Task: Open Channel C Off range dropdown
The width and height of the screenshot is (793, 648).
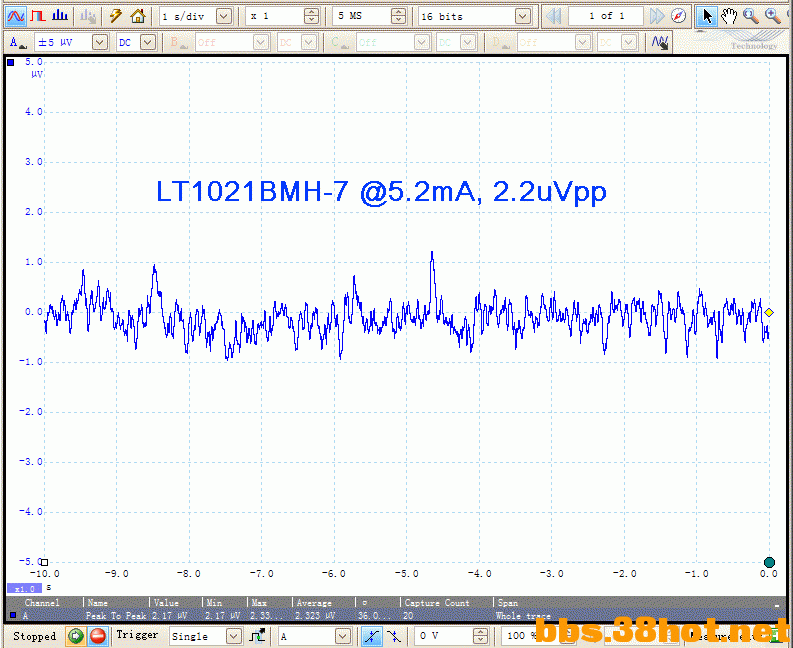Action: click(422, 42)
